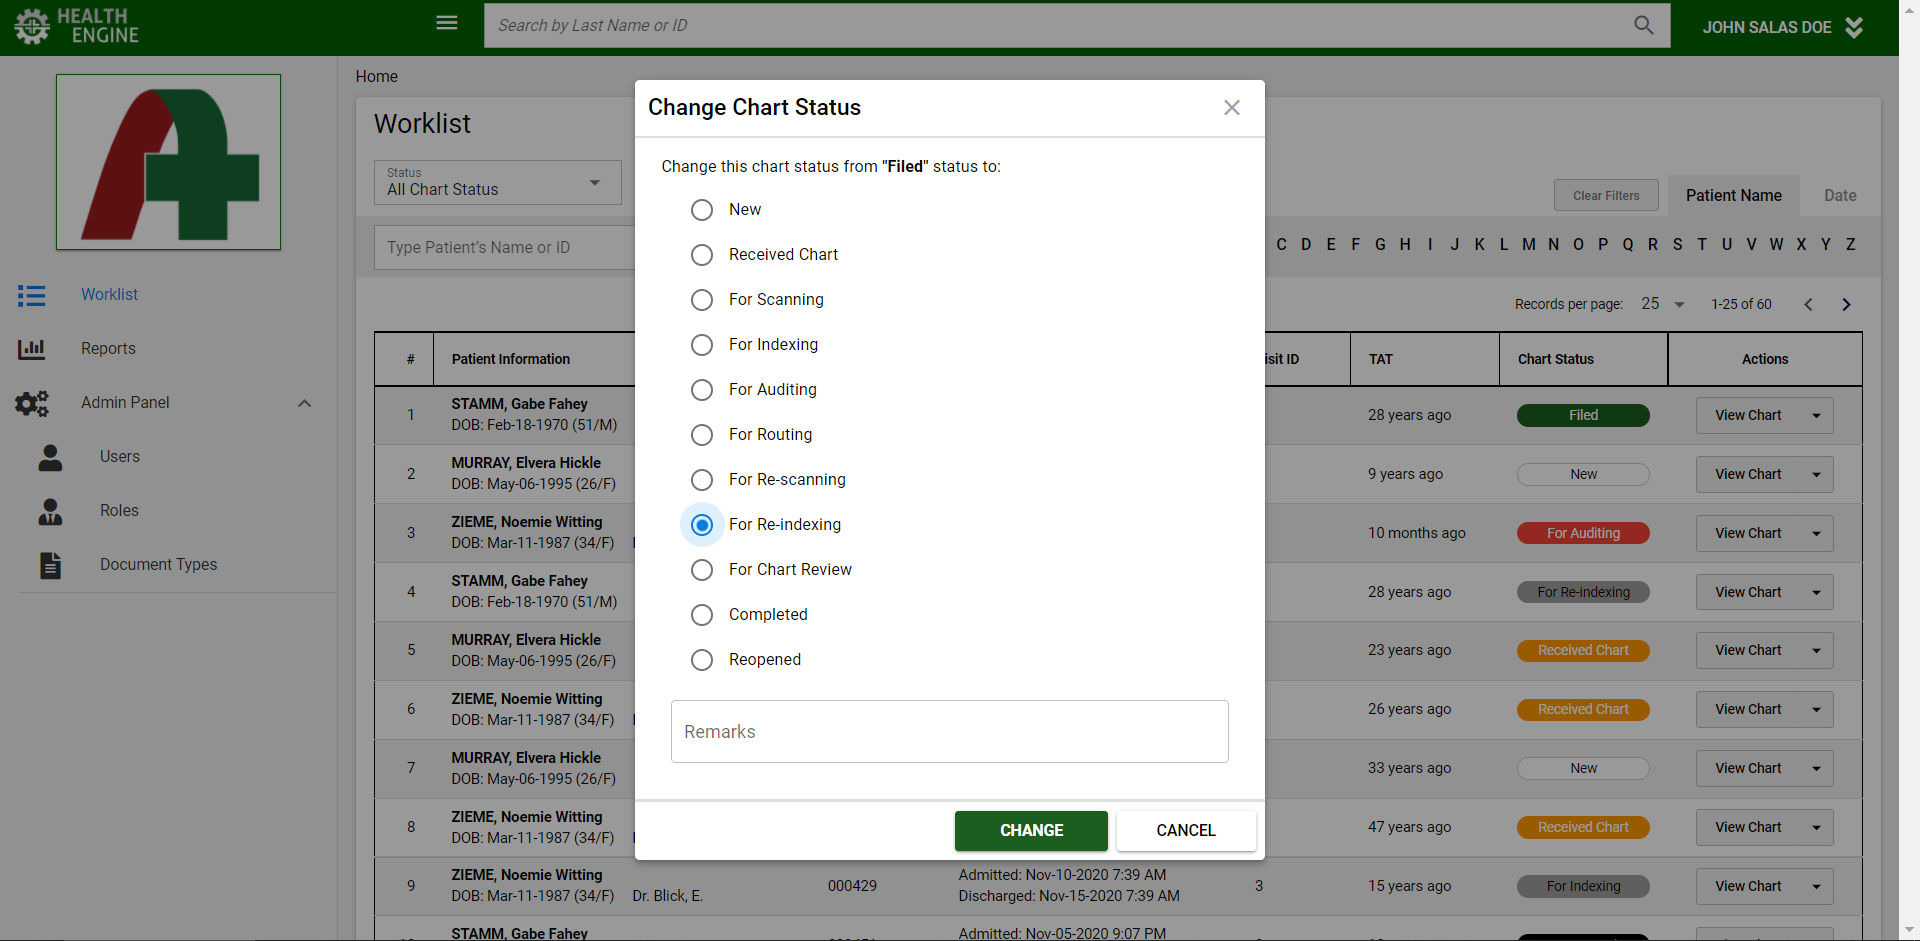The image size is (1920, 941).
Task: Open the hamburger menu icon
Action: 447,23
